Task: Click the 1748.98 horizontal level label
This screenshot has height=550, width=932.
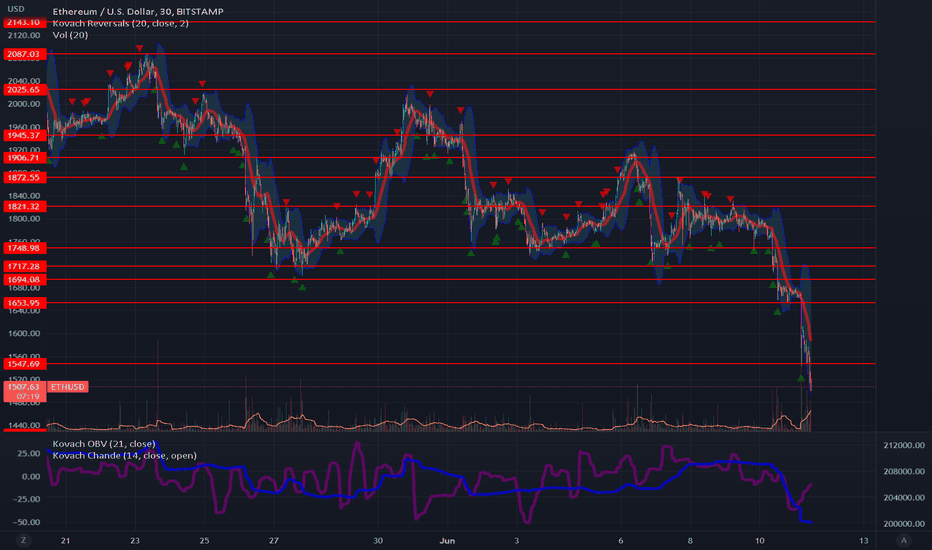Action: [24, 248]
